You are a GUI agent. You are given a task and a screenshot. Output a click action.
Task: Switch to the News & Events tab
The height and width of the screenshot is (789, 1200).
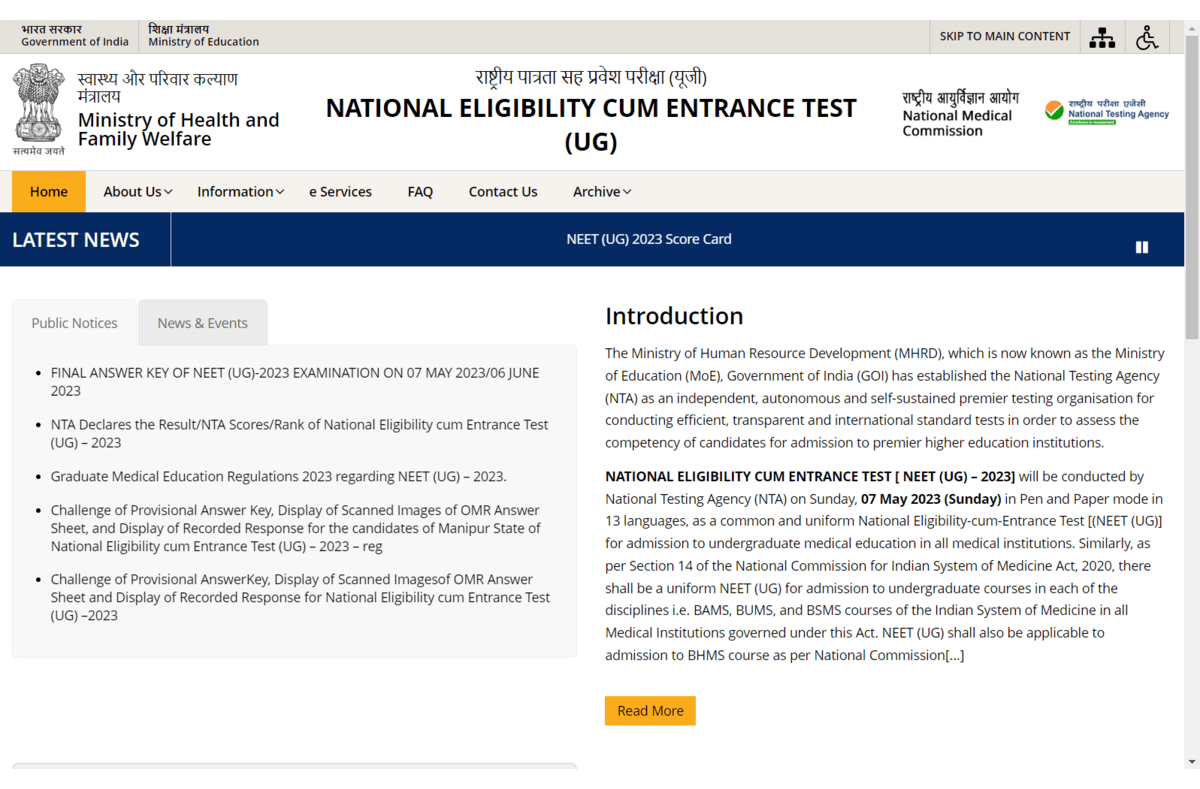tap(202, 323)
